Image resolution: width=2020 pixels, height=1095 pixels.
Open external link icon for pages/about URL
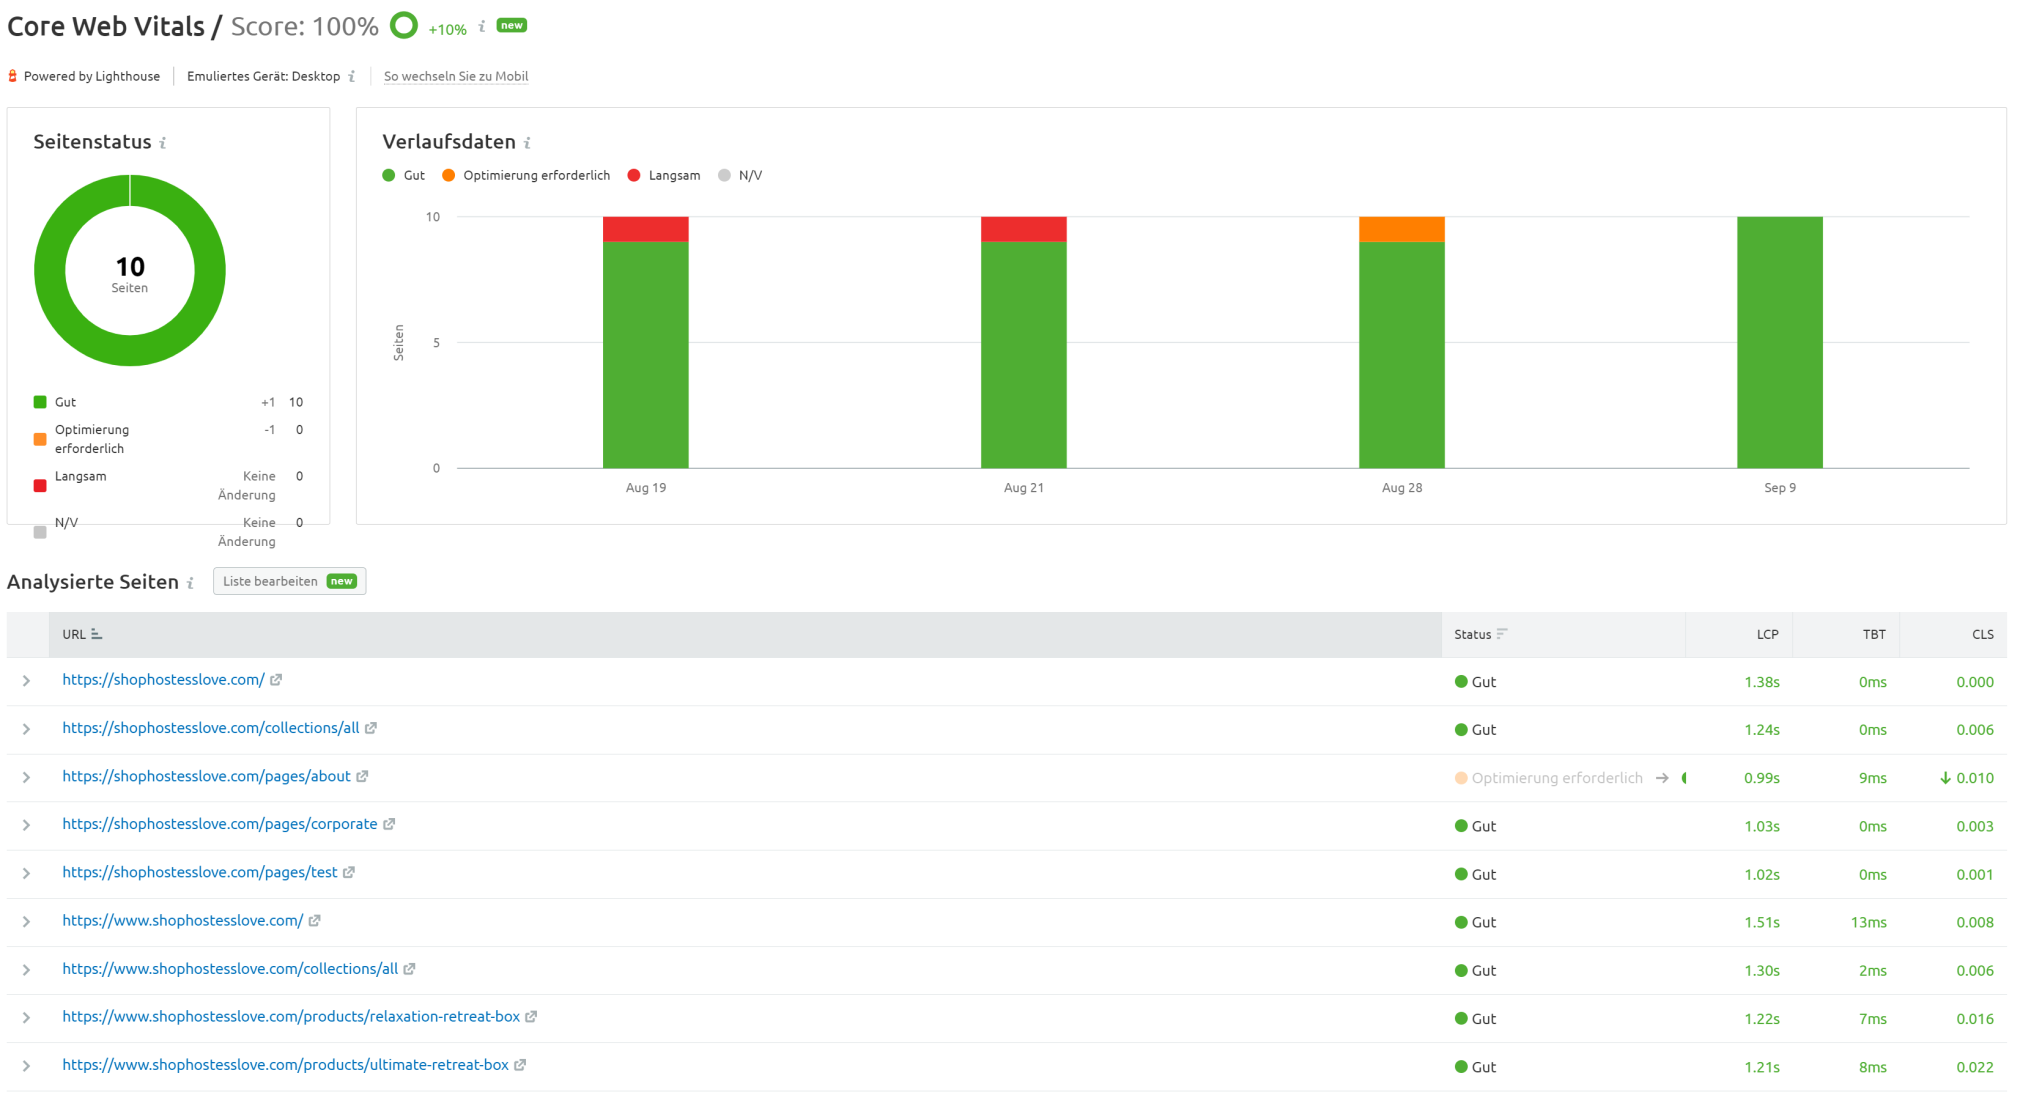click(362, 777)
